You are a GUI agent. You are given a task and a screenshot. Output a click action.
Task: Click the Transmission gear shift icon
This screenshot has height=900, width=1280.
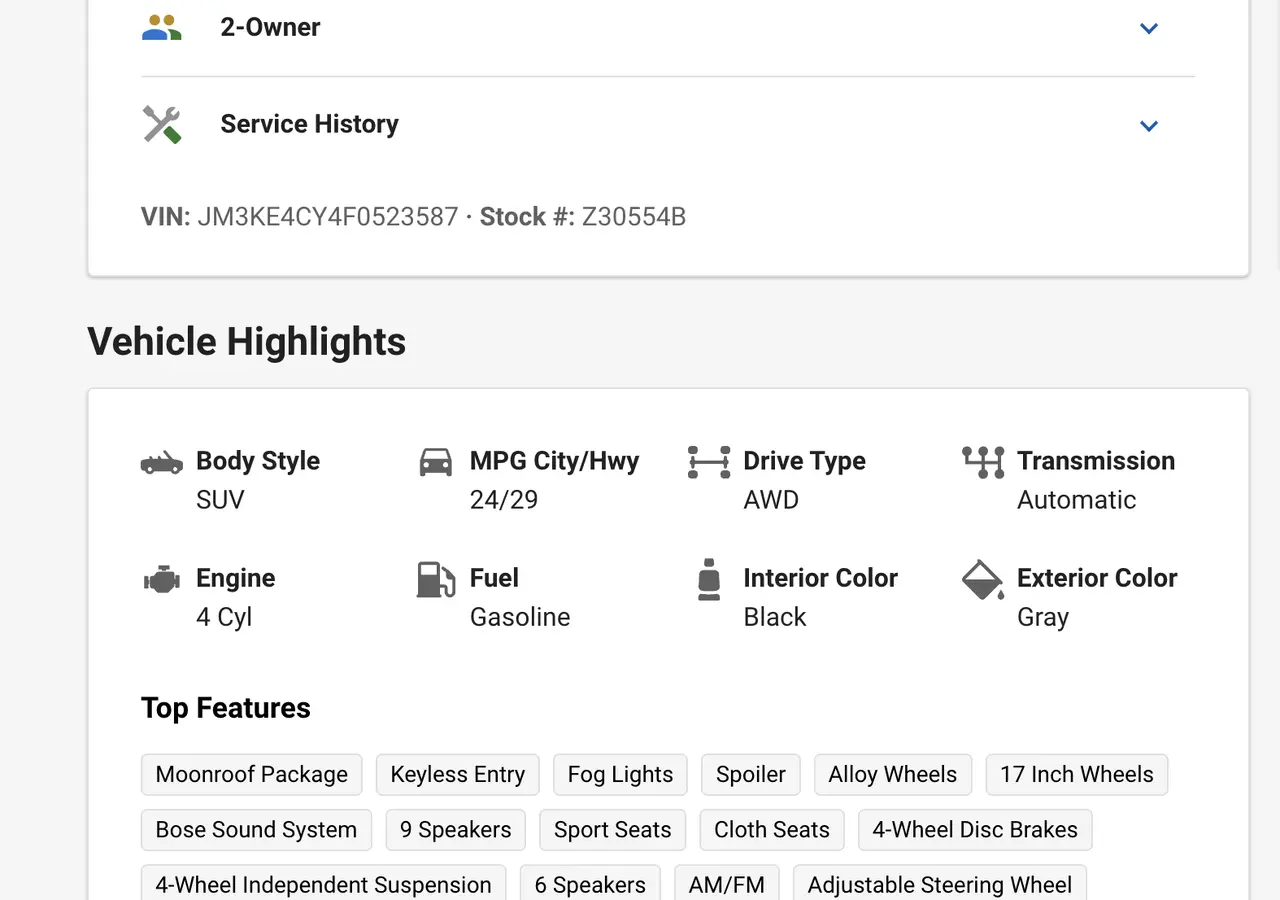(x=982, y=462)
